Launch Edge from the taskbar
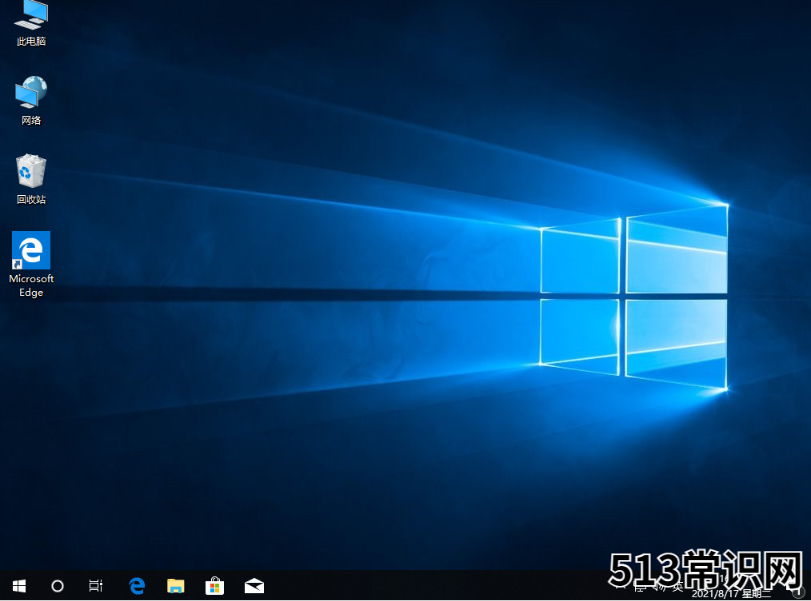Image resolution: width=811 pixels, height=601 pixels. coord(137,586)
